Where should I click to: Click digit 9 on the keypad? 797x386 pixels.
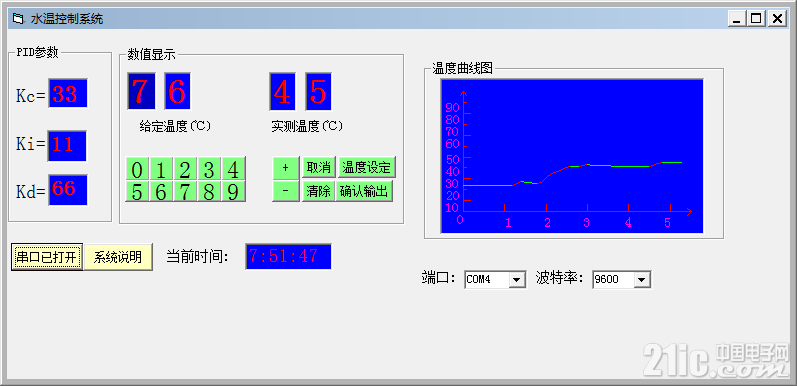coord(233,191)
